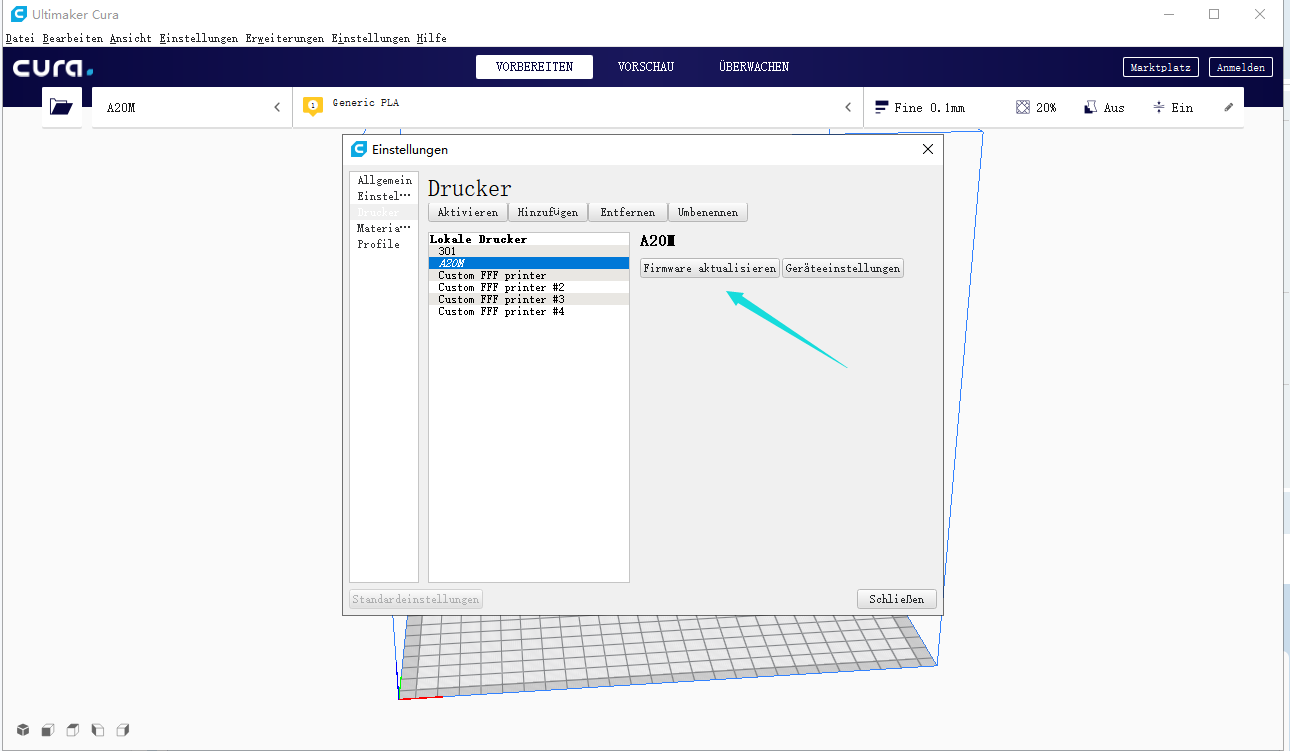This screenshot has height=751, width=1290.
Task: Click the Aktivieren button
Action: pos(468,212)
